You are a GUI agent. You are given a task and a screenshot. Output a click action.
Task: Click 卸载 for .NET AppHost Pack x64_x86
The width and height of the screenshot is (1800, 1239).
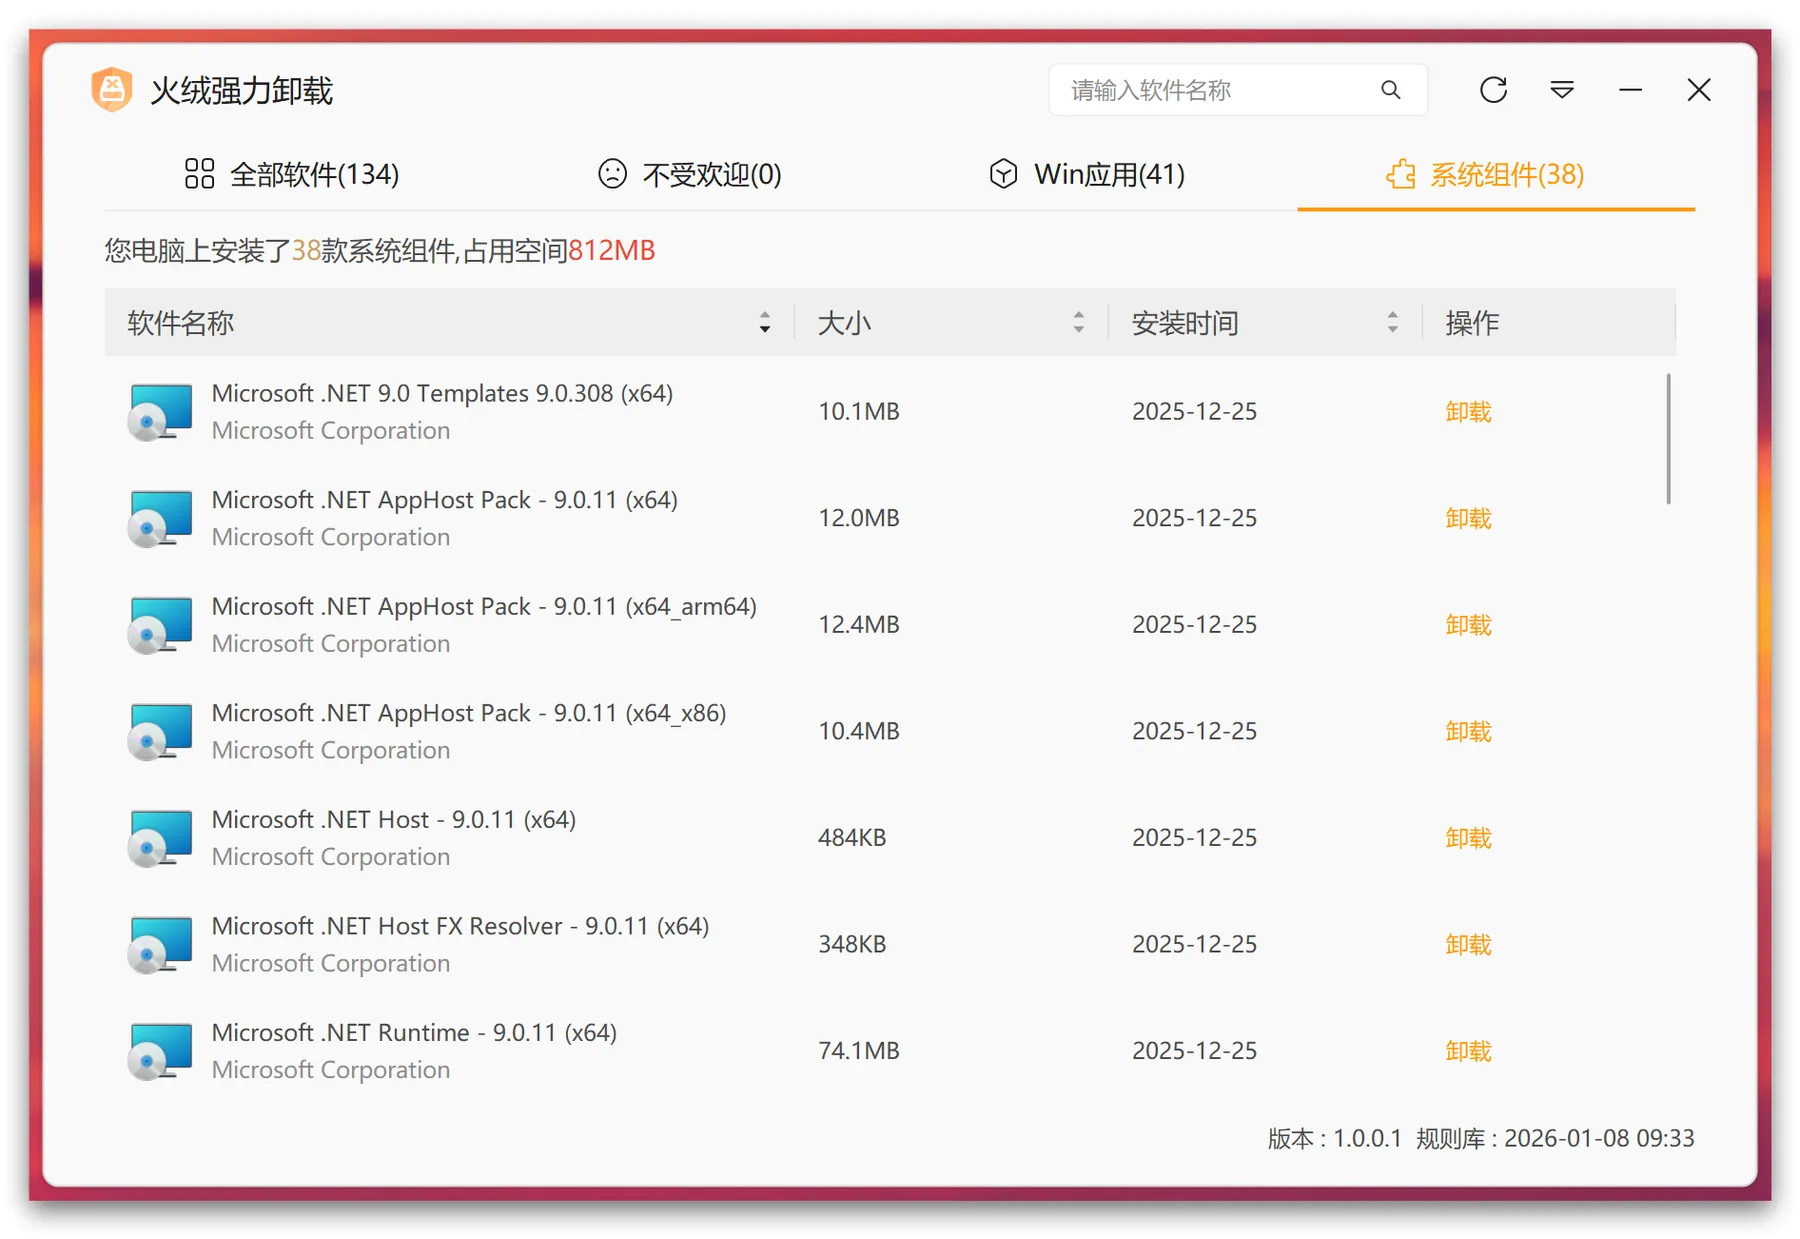tap(1468, 731)
